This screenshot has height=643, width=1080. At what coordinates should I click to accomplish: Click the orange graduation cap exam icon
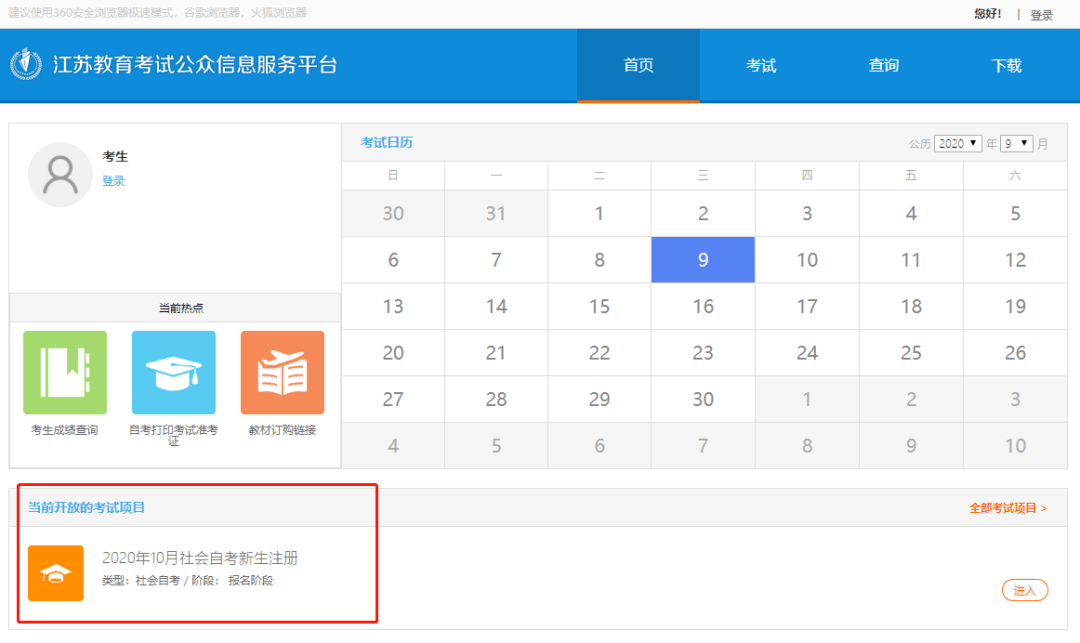56,573
